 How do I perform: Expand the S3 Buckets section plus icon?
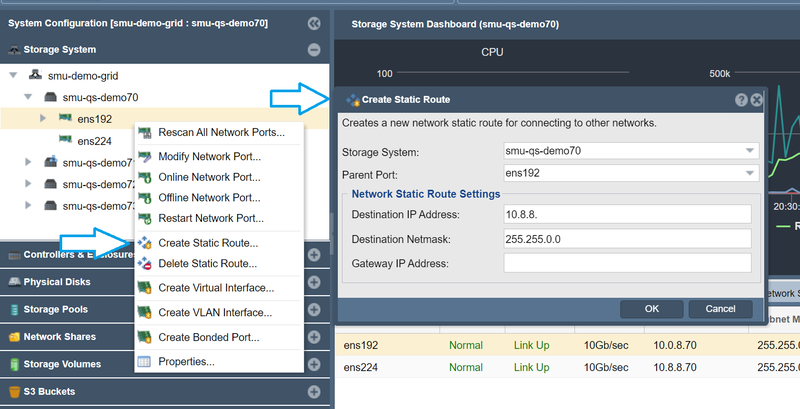(x=314, y=391)
